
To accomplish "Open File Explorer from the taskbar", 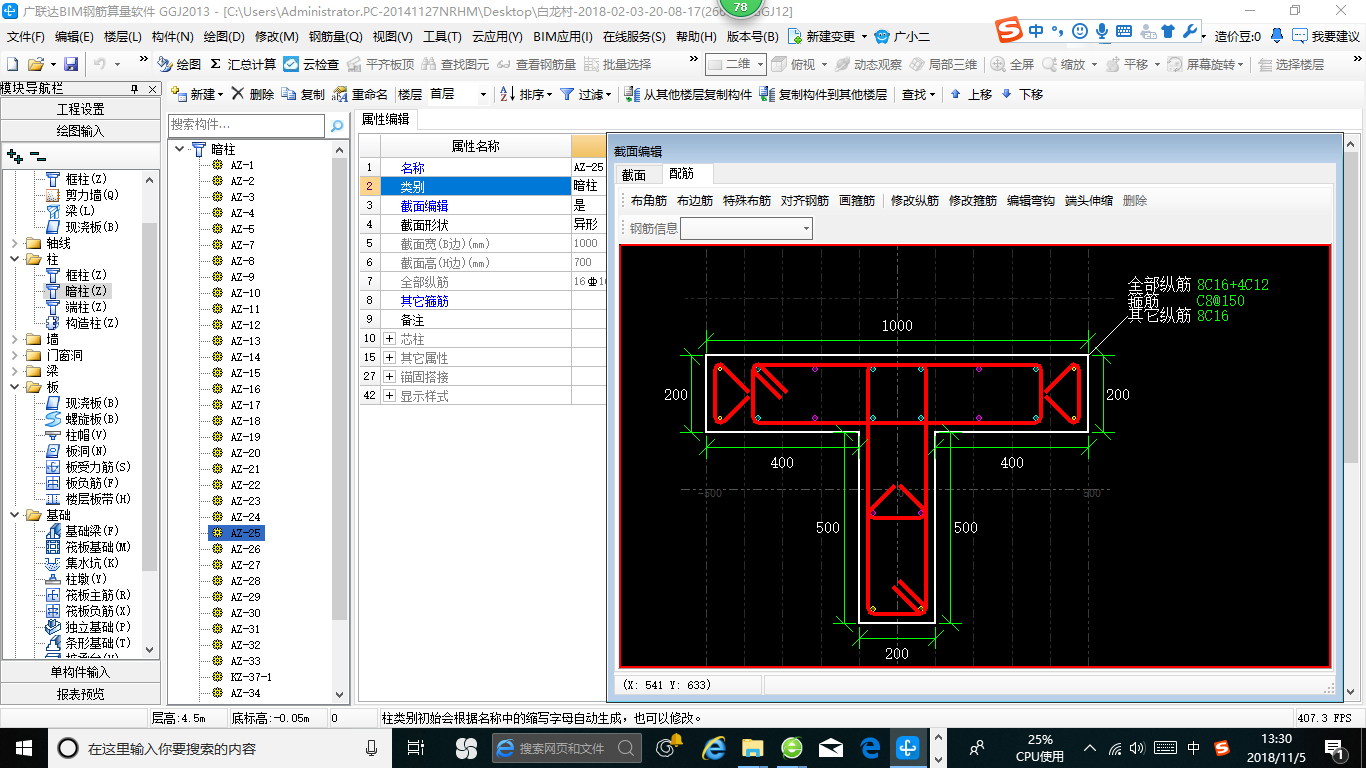I will tap(752, 747).
